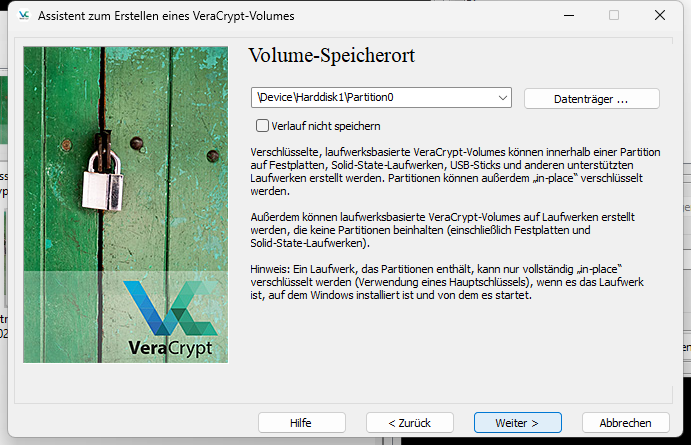Close the VeraCrypt wizard window
The height and width of the screenshot is (445, 691).
pos(660,15)
